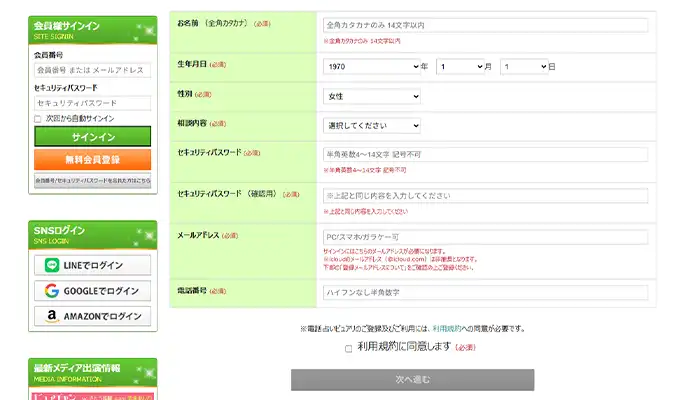Focus the password confirmation input field

coord(485,196)
